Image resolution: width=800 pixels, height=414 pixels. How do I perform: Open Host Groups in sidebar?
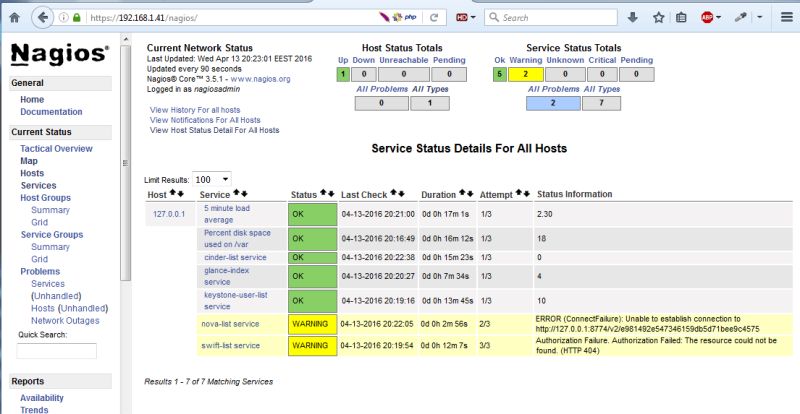(x=45, y=198)
